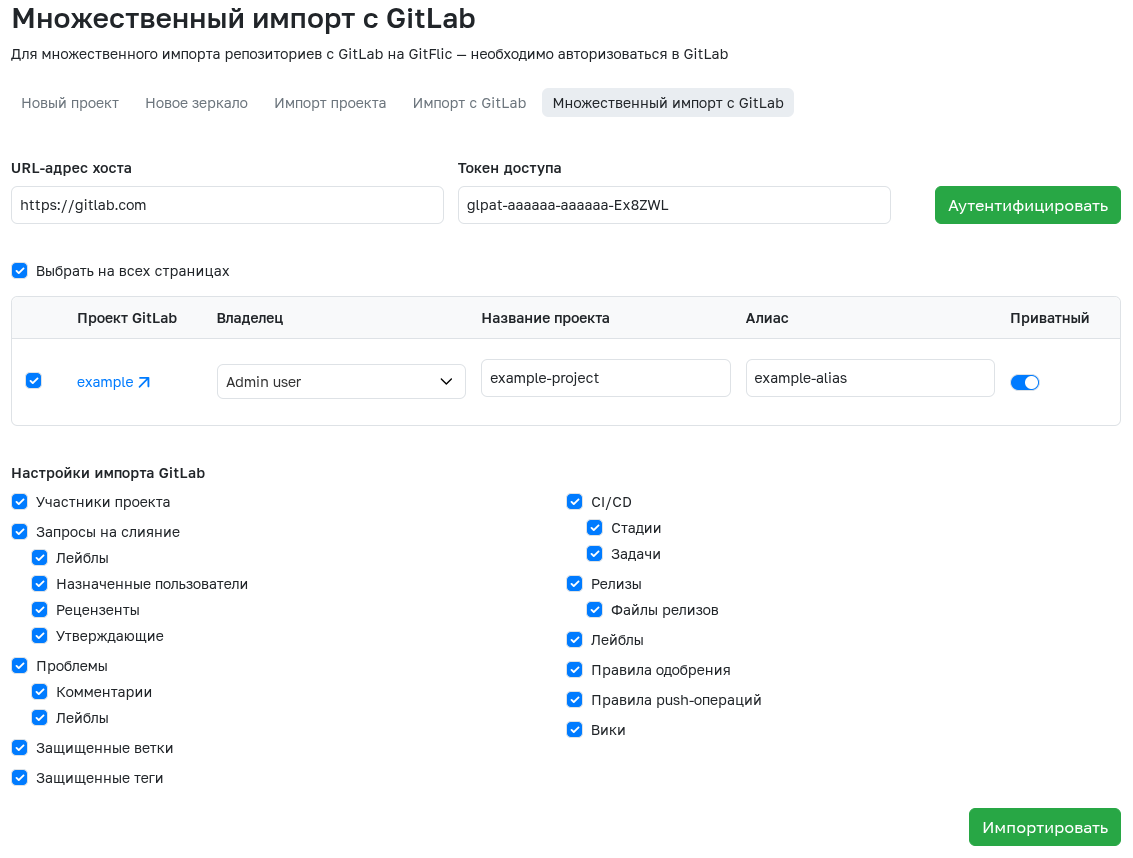Toggle Вики checkbox
Viewport: 1133px width, 858px height.
click(x=574, y=729)
